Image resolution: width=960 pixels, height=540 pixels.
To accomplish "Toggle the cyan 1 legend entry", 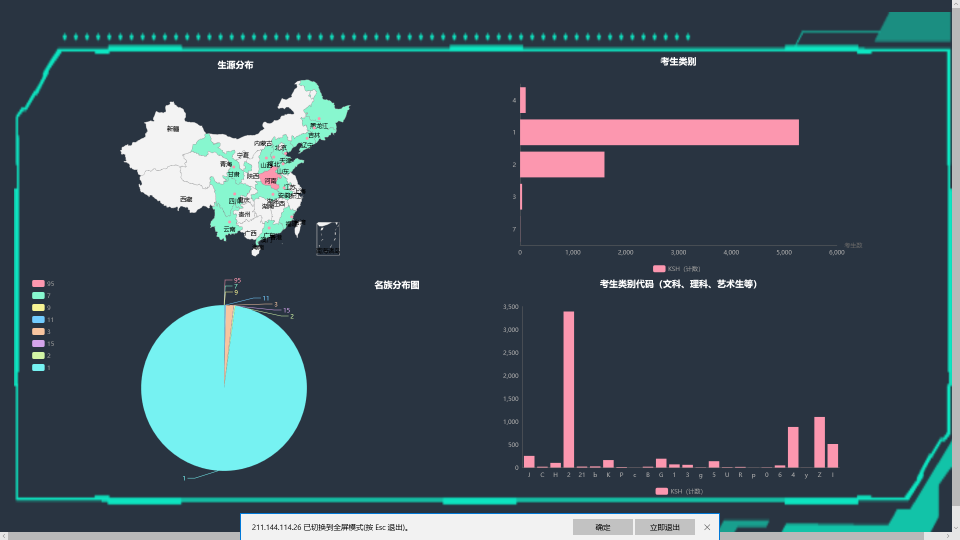I will (x=39, y=368).
